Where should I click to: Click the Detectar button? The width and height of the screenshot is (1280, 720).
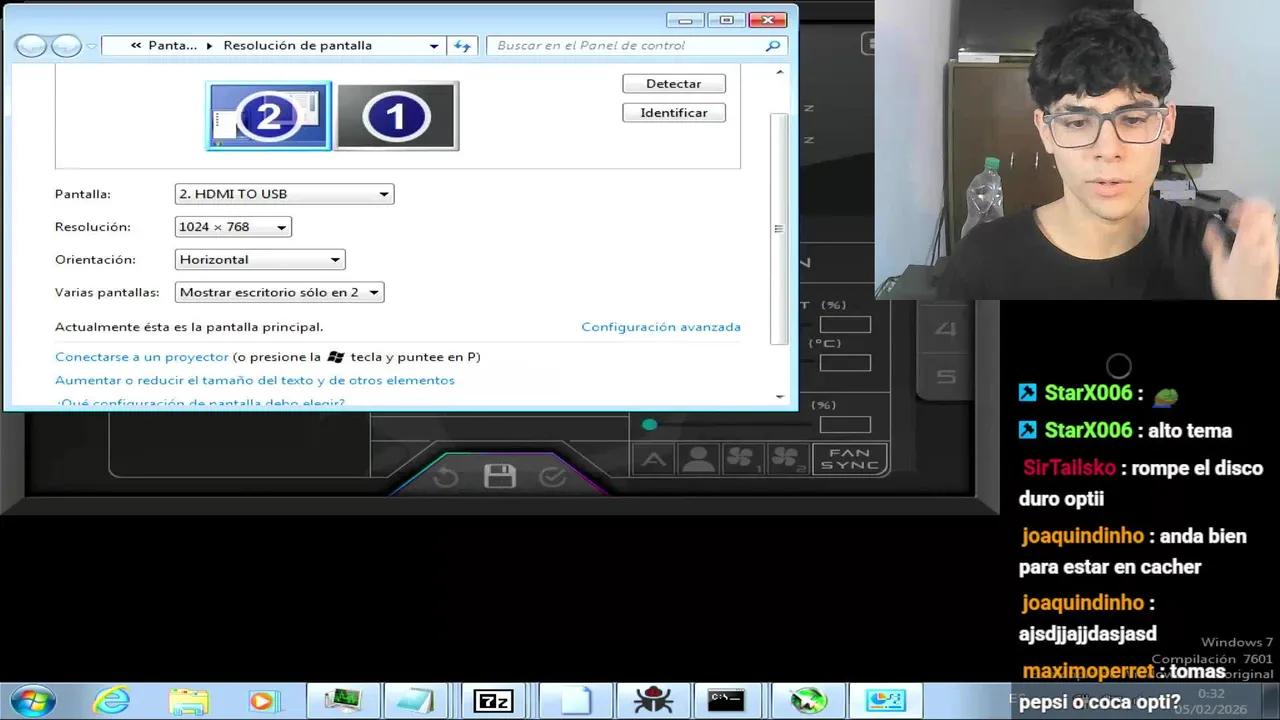pos(674,84)
